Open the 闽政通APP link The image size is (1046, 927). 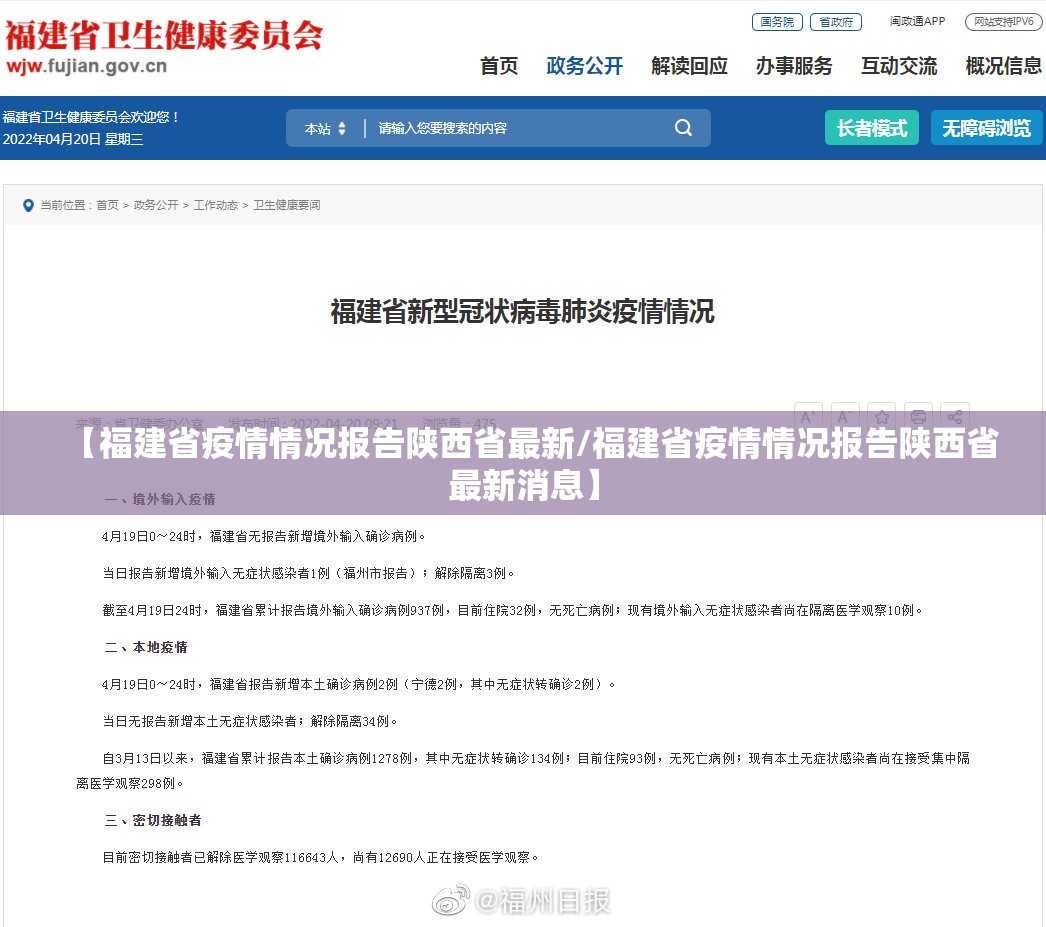click(x=917, y=21)
